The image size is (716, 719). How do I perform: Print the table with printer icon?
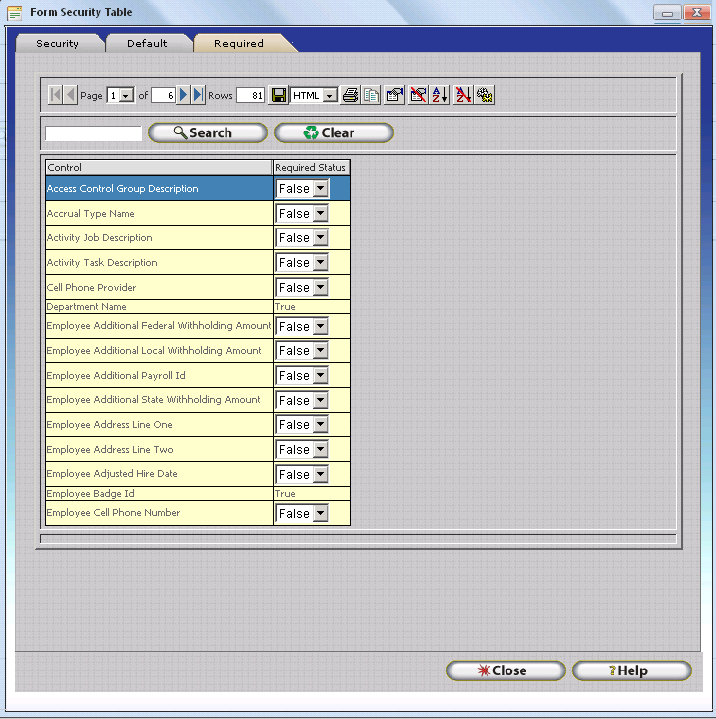click(350, 95)
